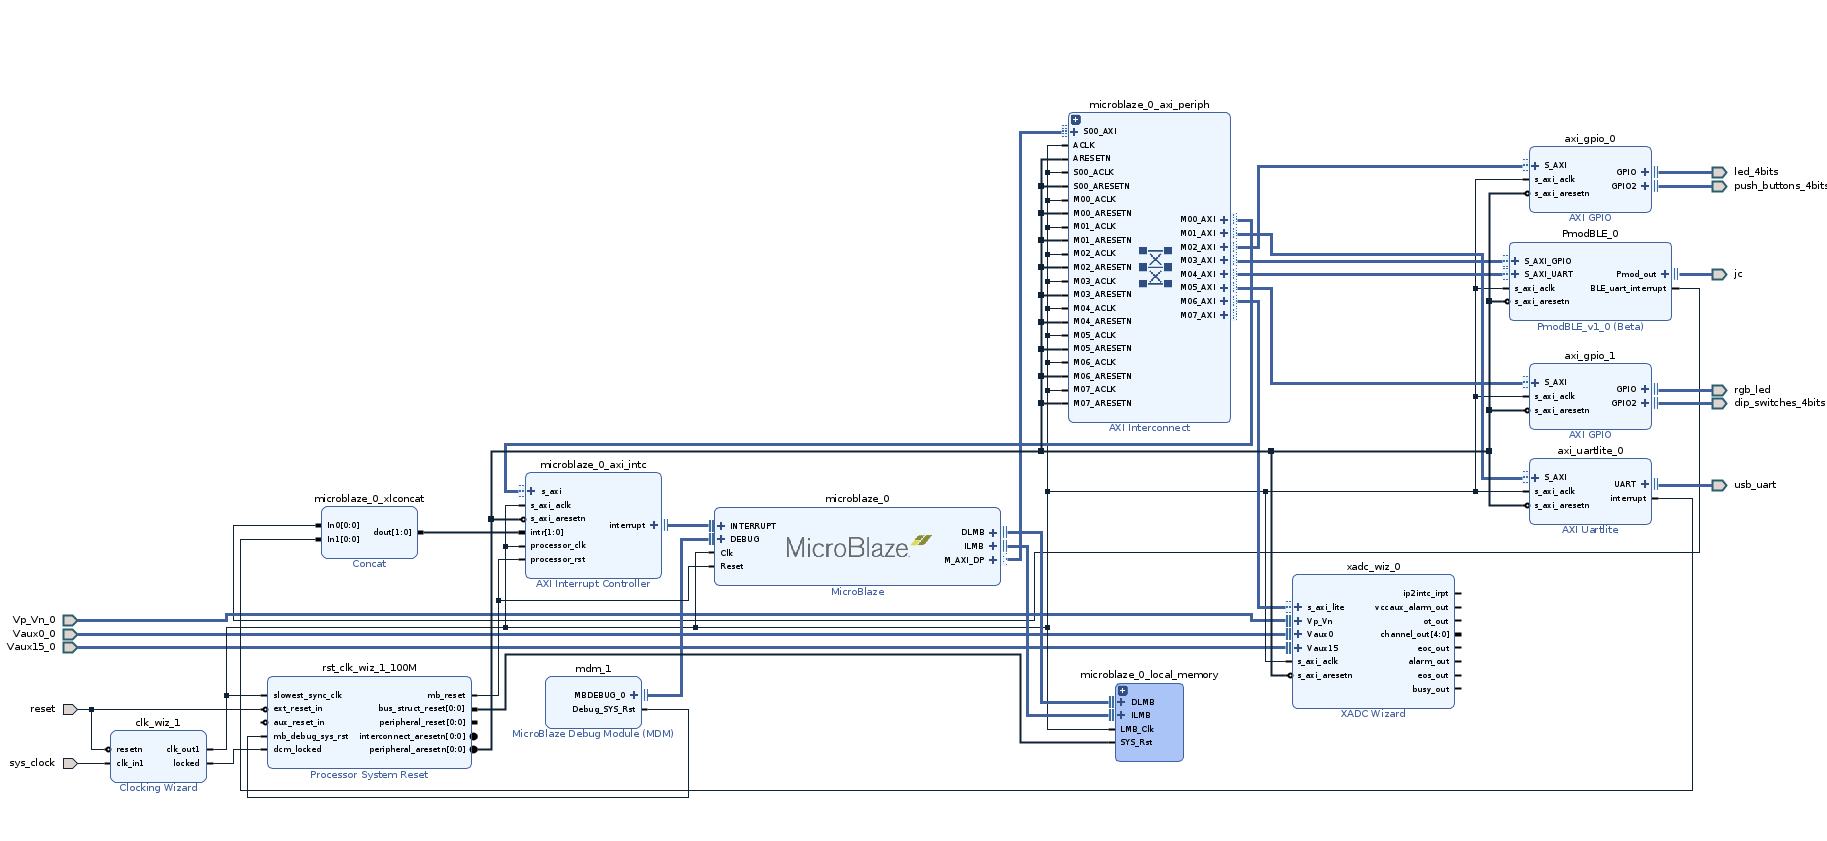1827x841 pixels.
Task: Expand the s_axi_lite pin on xadc_wiz_0
Action: click(x=1298, y=607)
